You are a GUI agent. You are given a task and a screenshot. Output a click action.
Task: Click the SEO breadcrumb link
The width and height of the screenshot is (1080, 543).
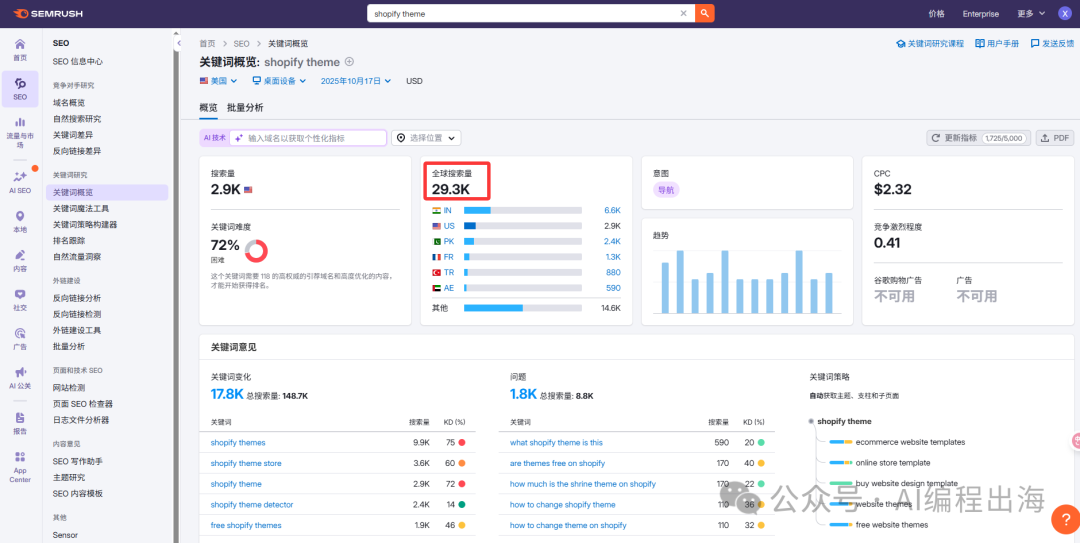(x=242, y=43)
